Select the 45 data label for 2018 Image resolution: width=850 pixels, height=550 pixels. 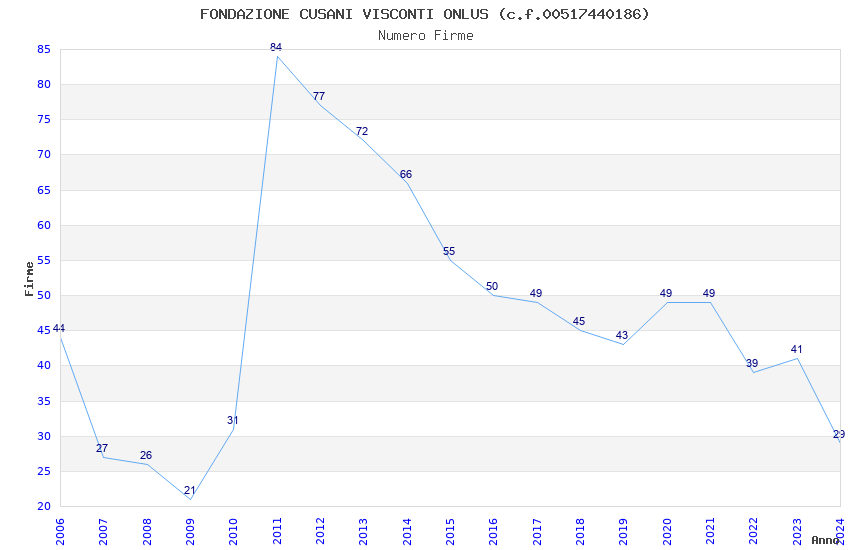[579, 321]
